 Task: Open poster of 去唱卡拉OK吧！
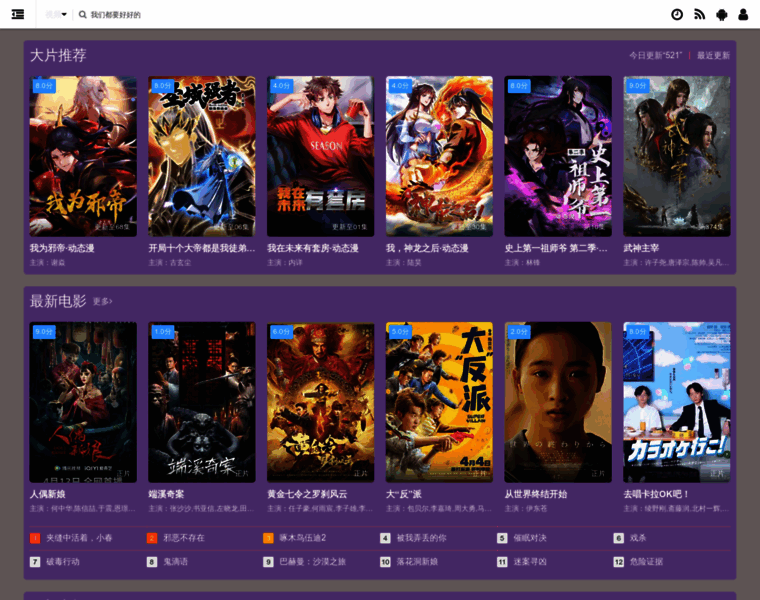pyautogui.click(x=677, y=402)
